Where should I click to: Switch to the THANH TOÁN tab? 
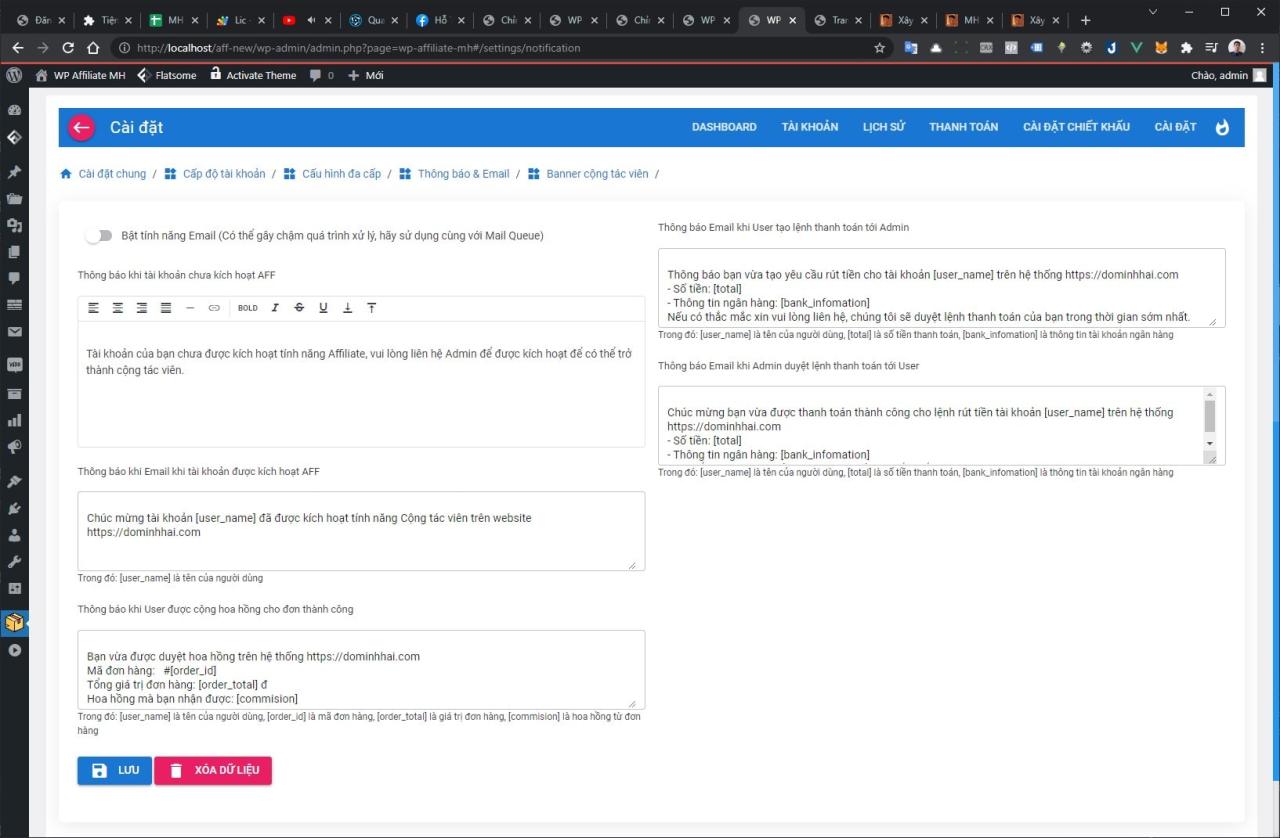pyautogui.click(x=962, y=127)
